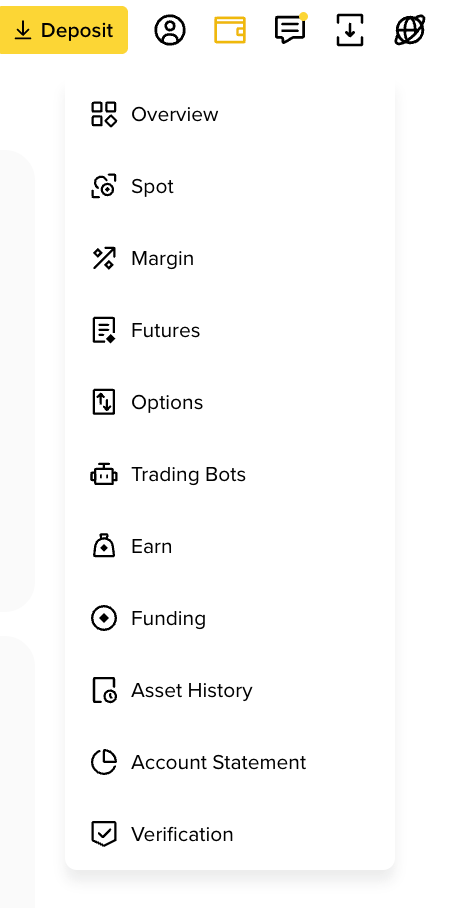The height and width of the screenshot is (908, 454).
Task: Select the Funding menu item
Action: tap(230, 618)
